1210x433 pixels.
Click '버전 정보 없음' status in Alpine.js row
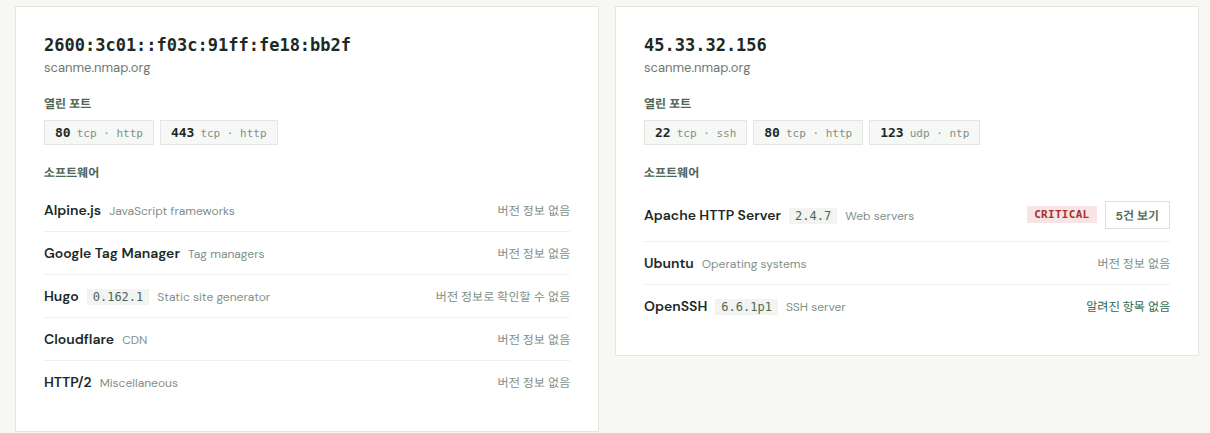tap(534, 211)
